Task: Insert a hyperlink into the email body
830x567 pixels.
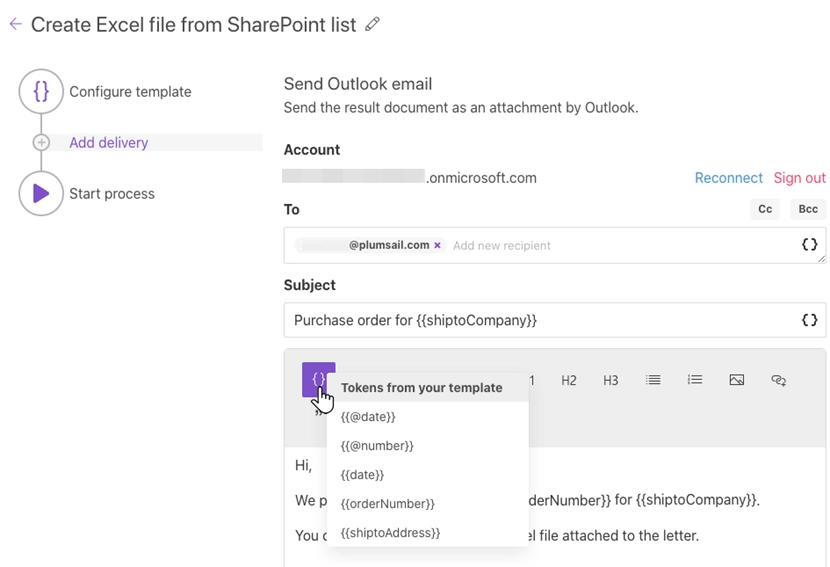Action: pos(779,381)
